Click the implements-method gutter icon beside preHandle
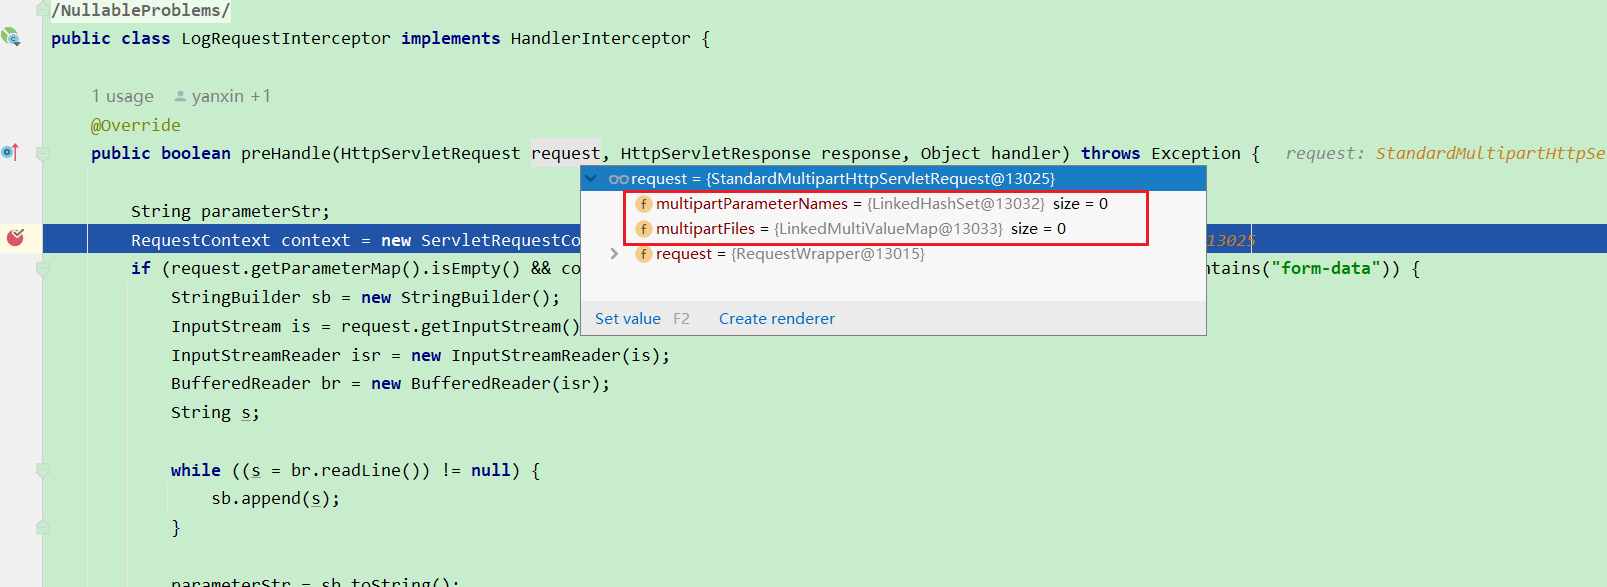Viewport: 1607px width, 587px height. point(10,152)
